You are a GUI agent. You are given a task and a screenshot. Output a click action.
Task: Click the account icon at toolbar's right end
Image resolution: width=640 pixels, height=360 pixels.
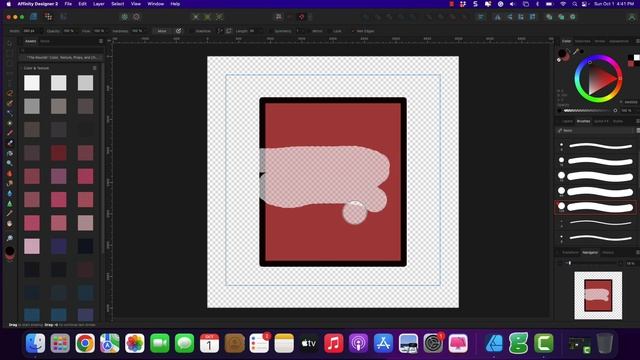tap(632, 17)
